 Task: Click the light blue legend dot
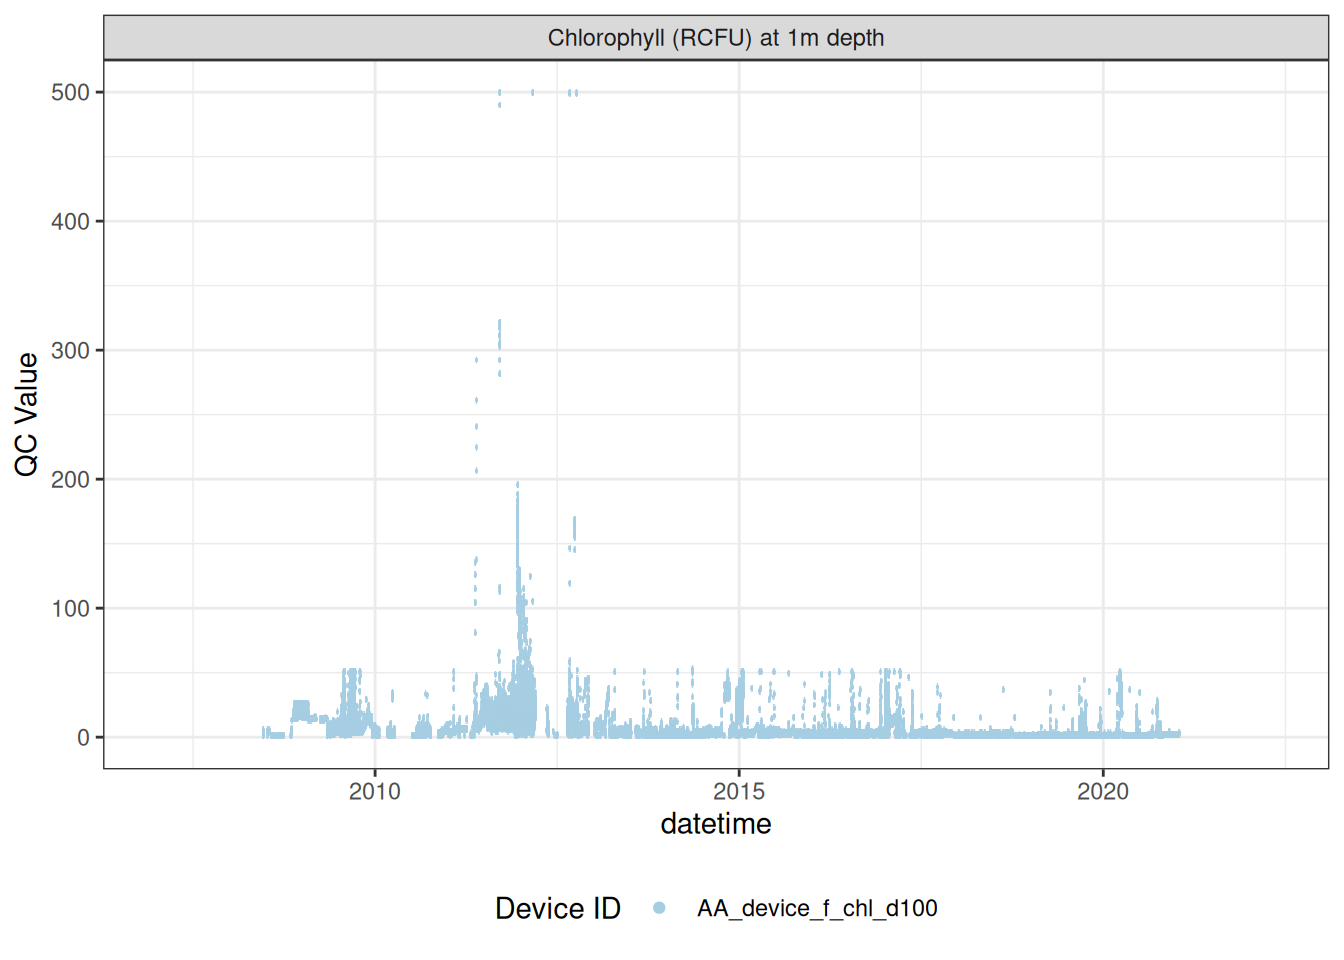coord(659,908)
